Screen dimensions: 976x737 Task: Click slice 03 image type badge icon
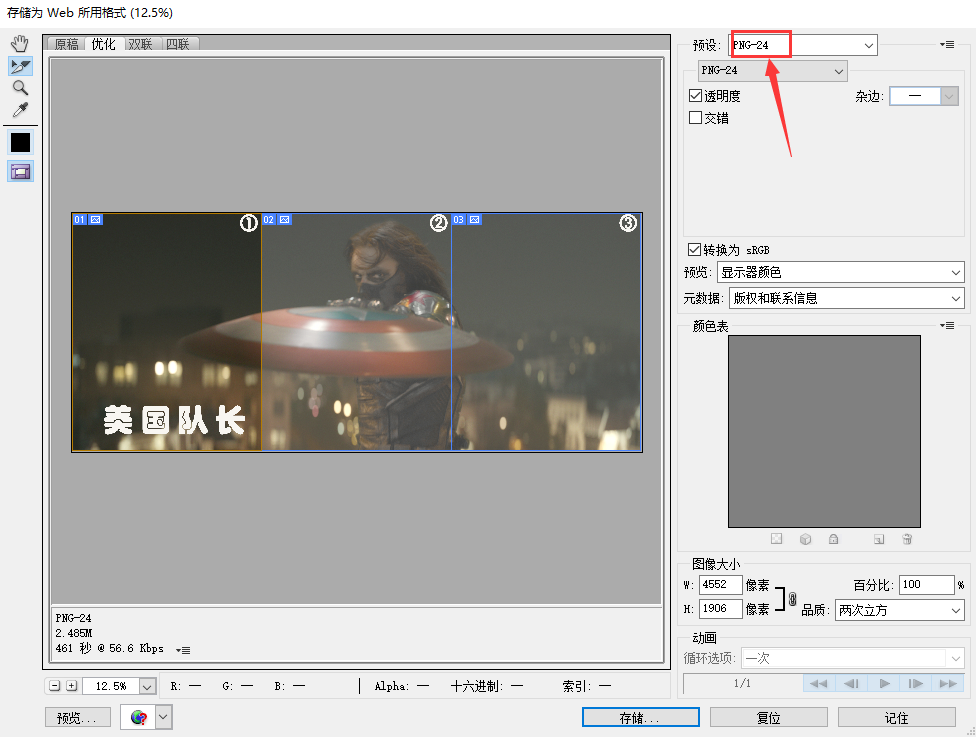475,220
